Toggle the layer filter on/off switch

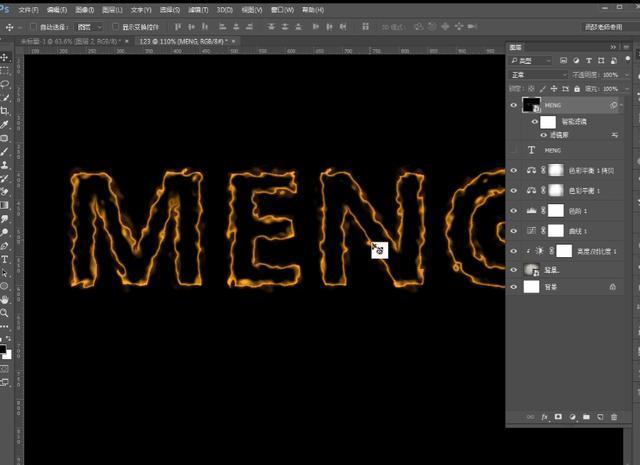pos(628,60)
